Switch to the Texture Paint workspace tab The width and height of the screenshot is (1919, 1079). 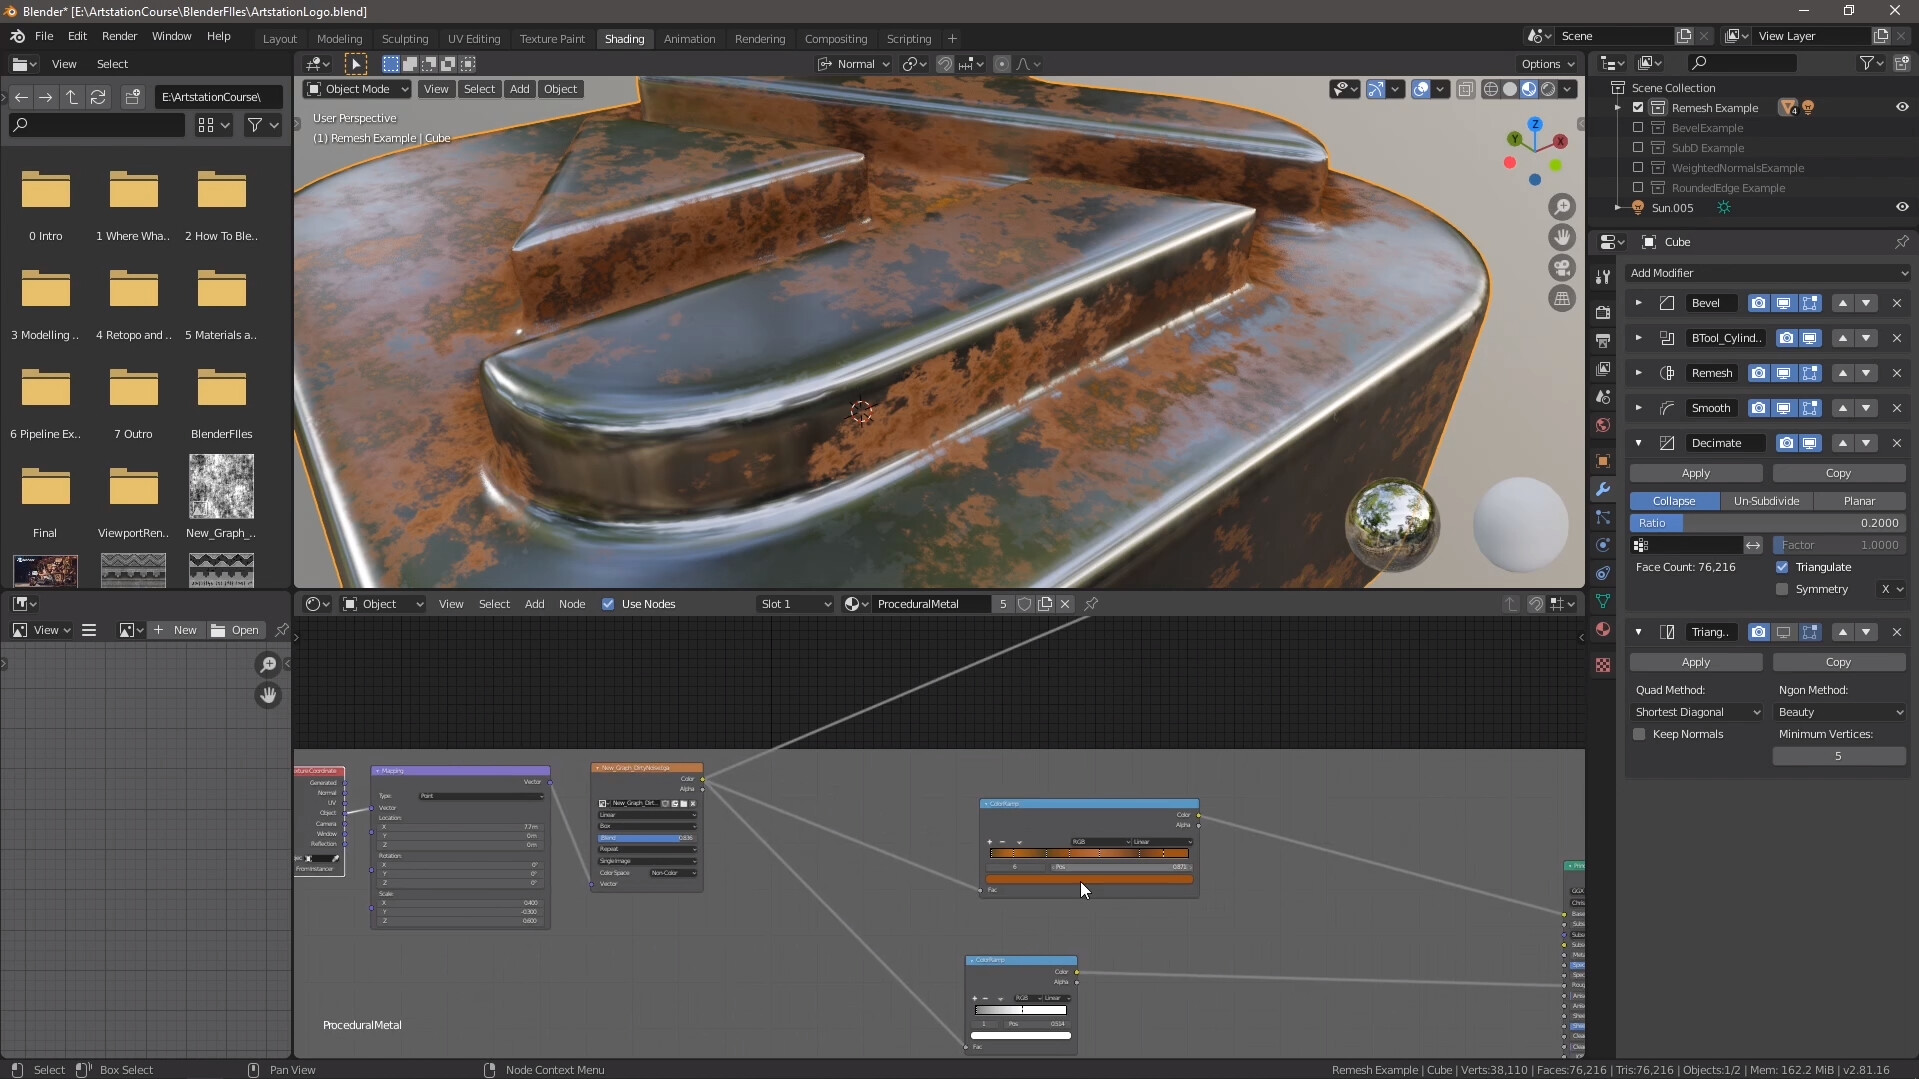(552, 38)
